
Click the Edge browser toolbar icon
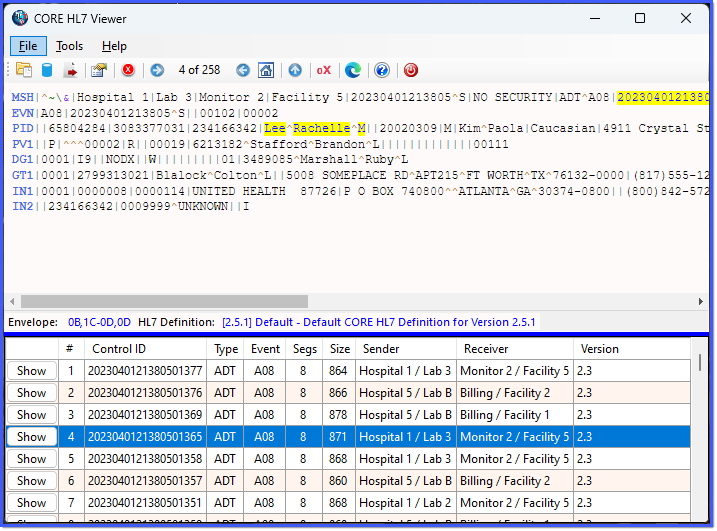coord(353,70)
